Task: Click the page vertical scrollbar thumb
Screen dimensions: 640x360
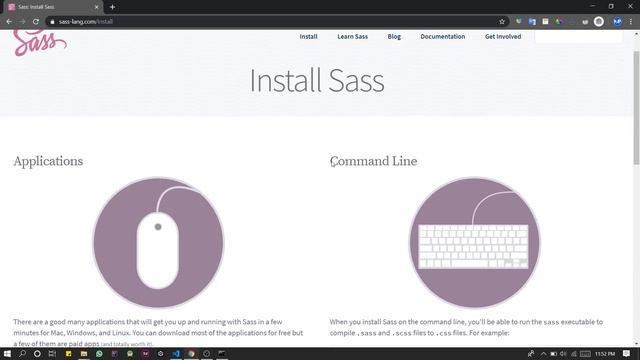Action: click(x=636, y=108)
